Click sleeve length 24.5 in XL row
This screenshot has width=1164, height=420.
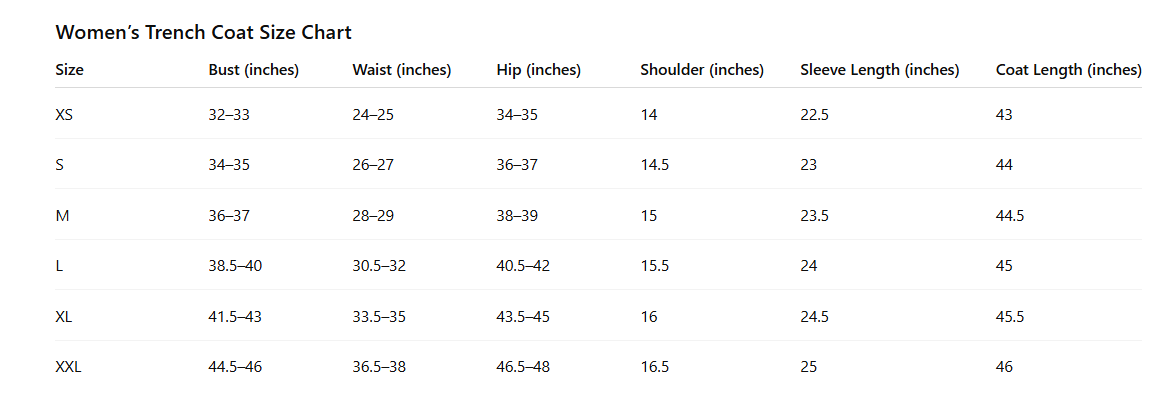coord(815,317)
